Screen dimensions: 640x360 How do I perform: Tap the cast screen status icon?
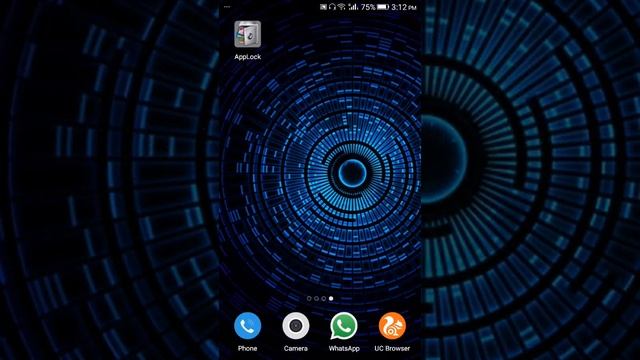pyautogui.click(x=323, y=7)
